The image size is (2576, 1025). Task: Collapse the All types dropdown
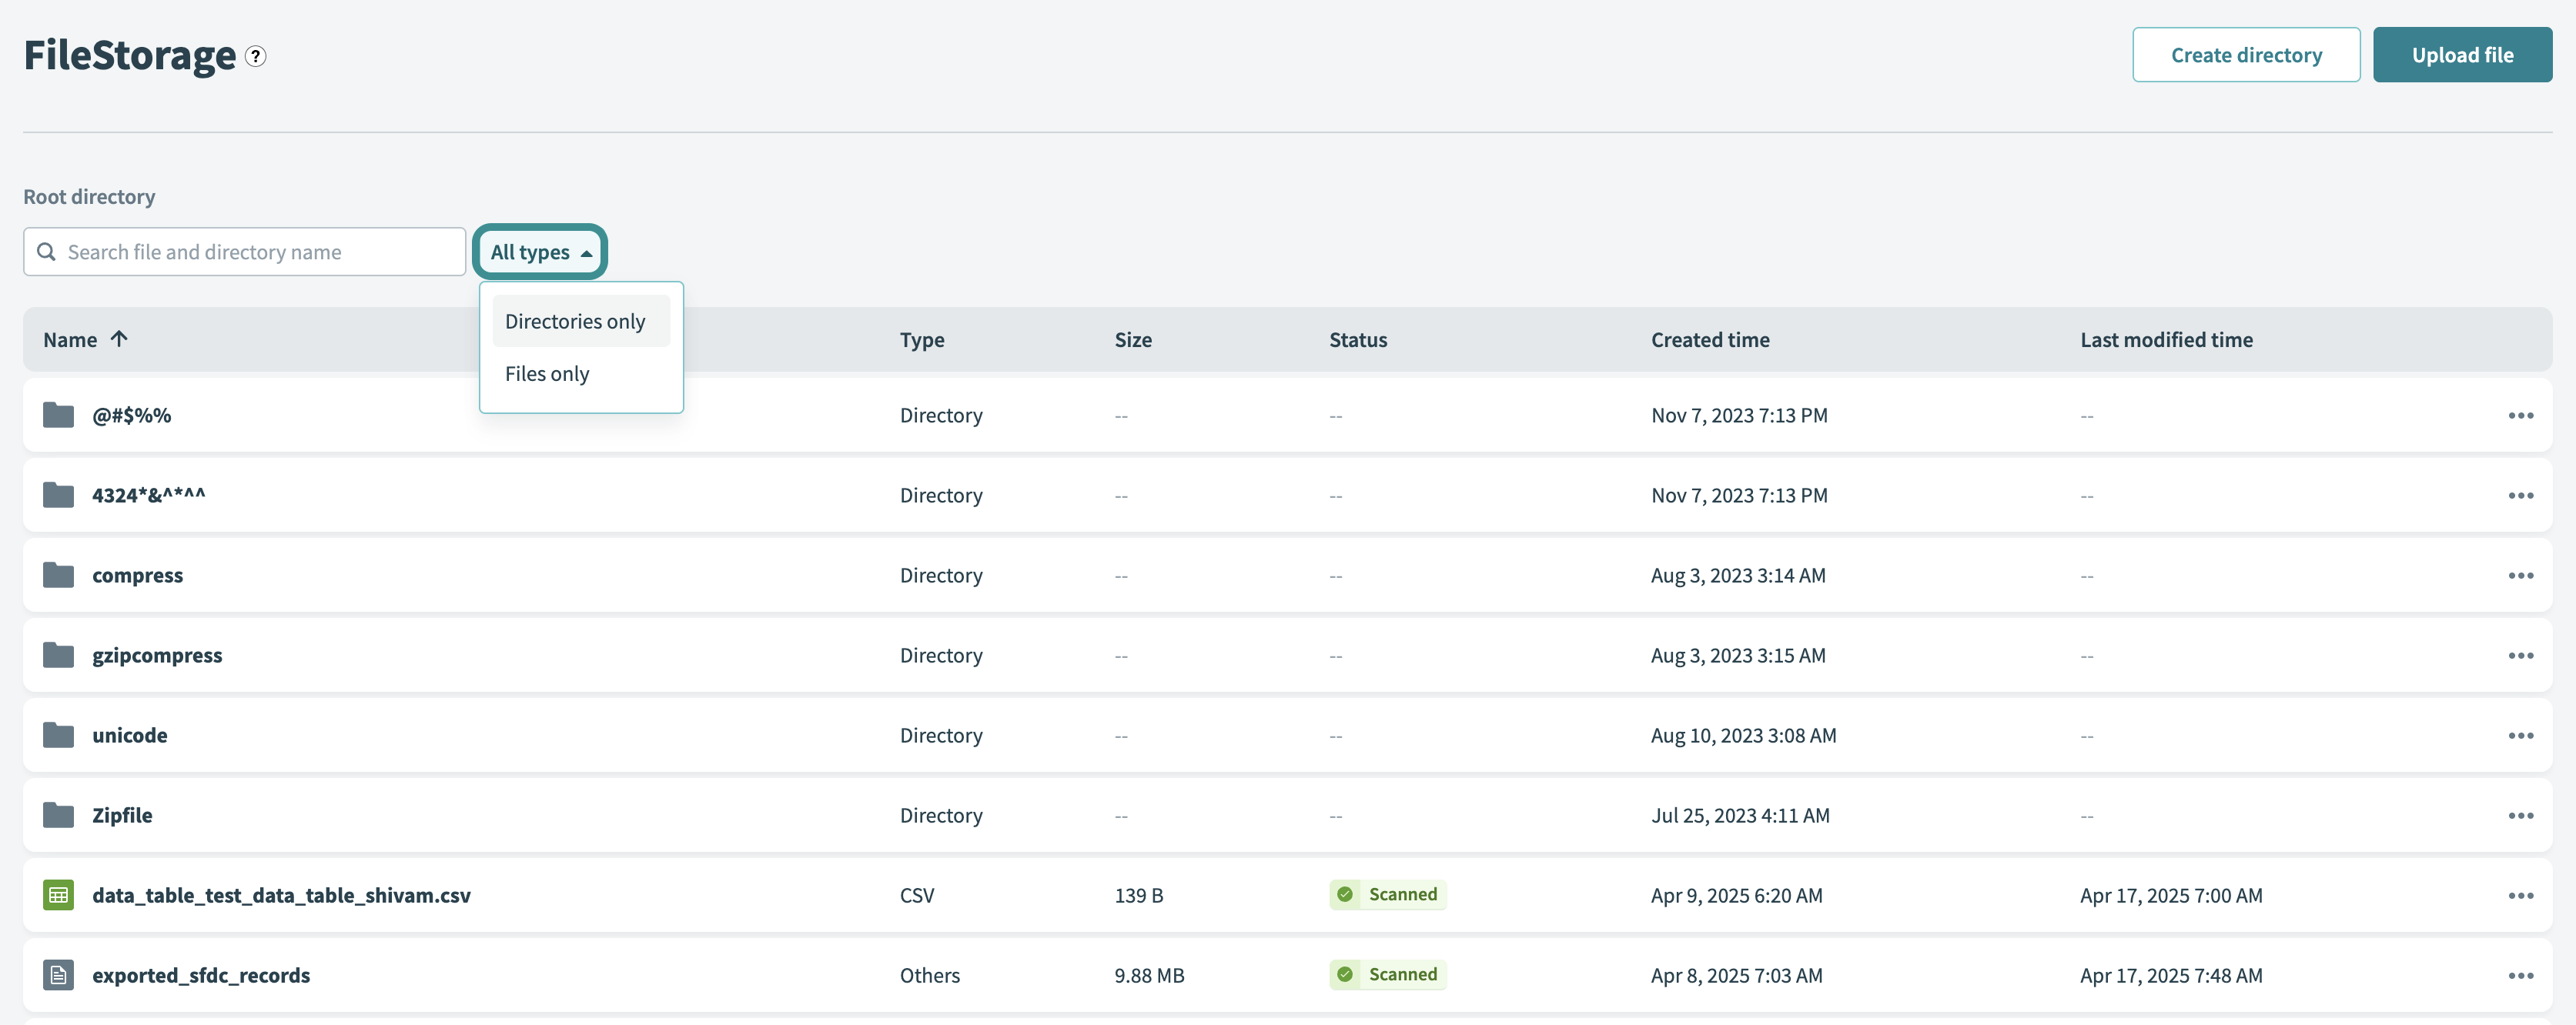point(539,252)
